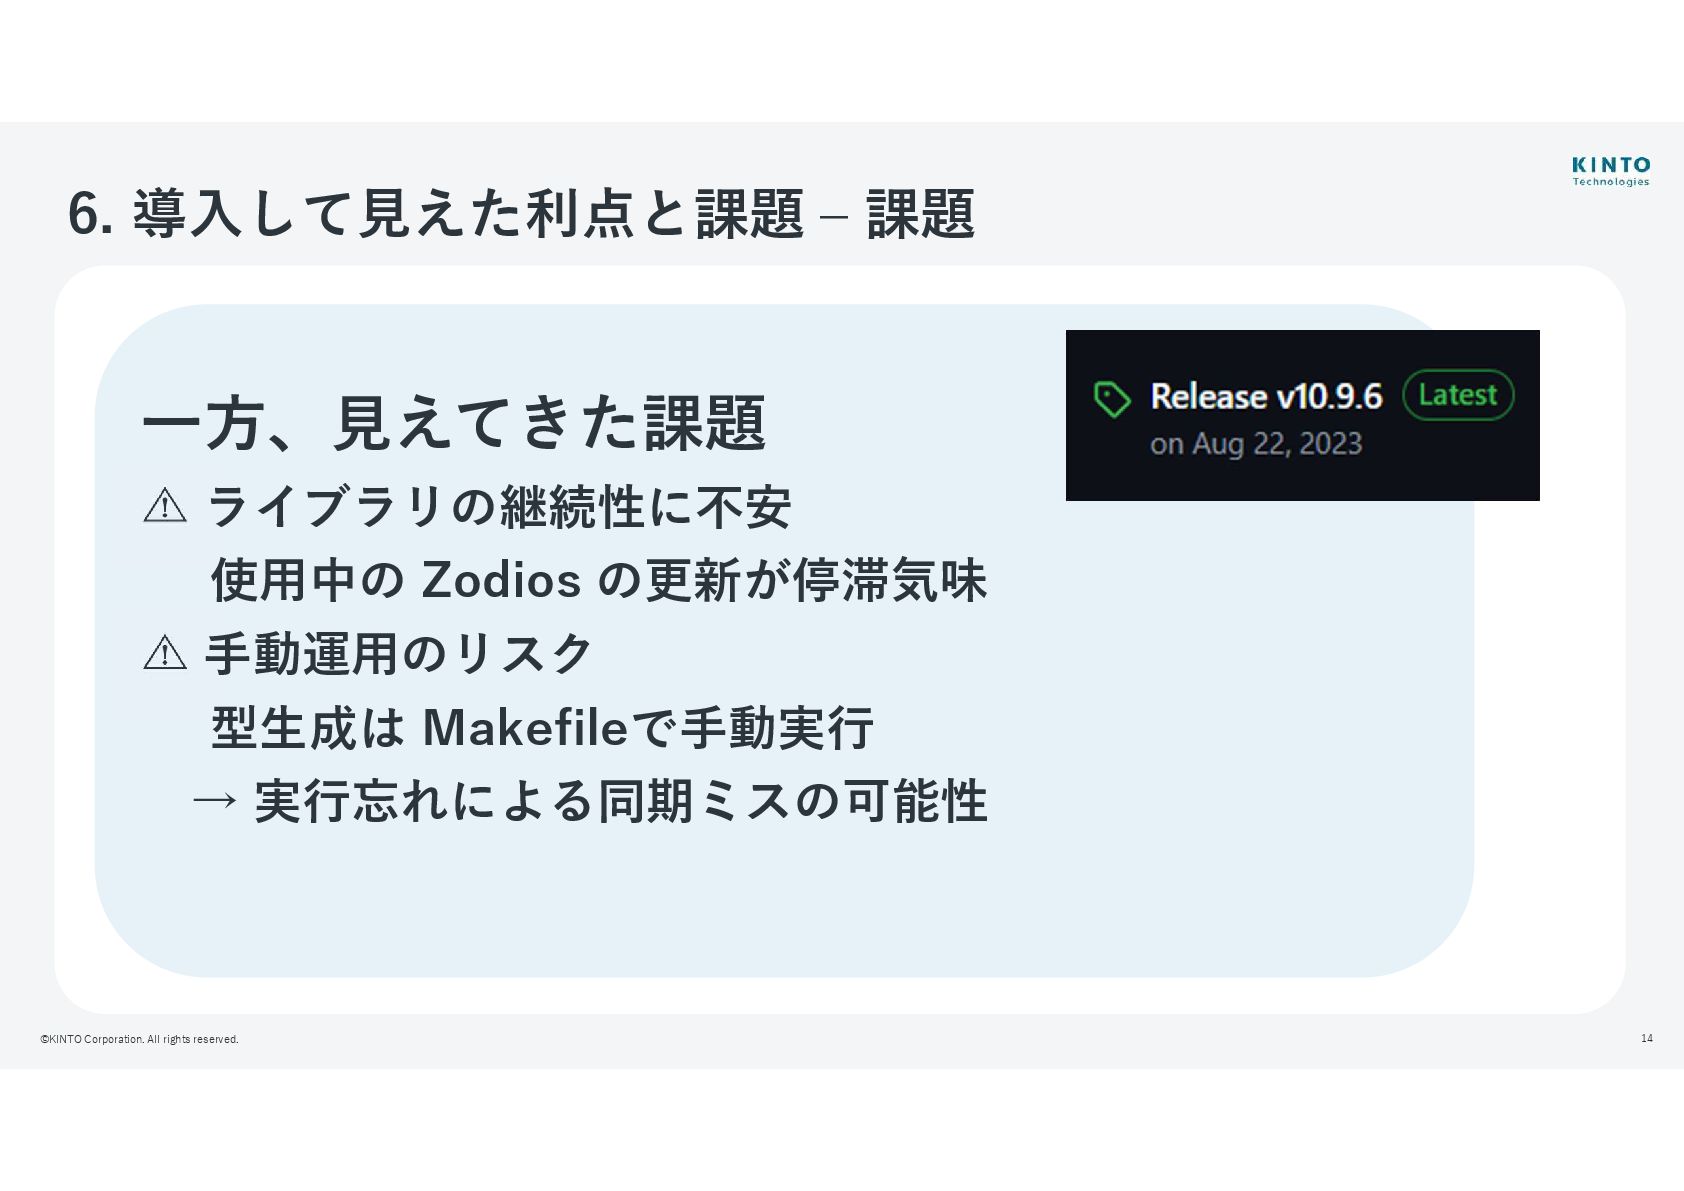Click the arrow before 実行忘れによる同期ミス
The width and height of the screenshot is (1684, 1191).
[x=215, y=800]
